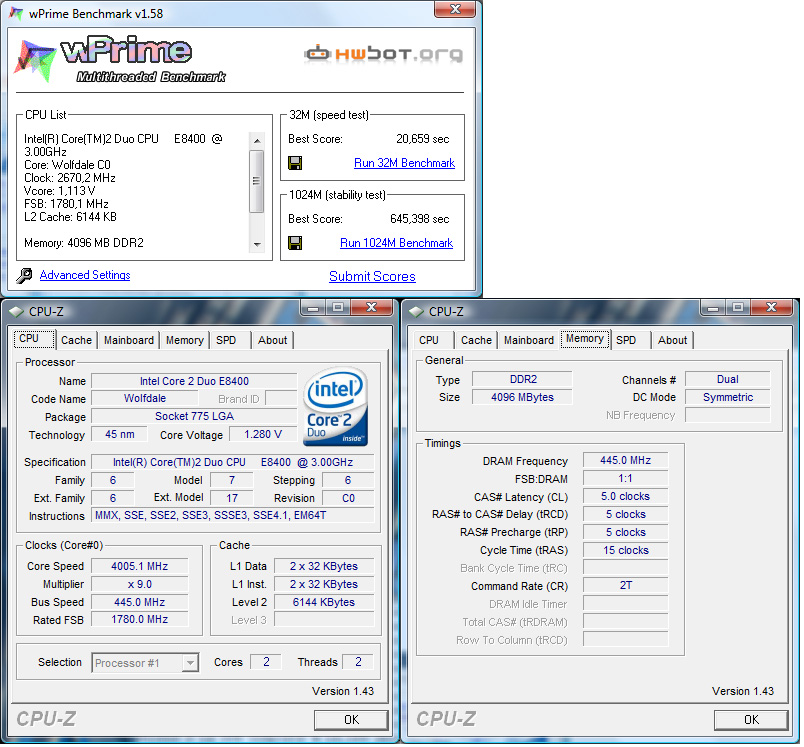The image size is (804, 747).
Task: Expand the Processor #1 selection dropdown
Action: click(190, 662)
